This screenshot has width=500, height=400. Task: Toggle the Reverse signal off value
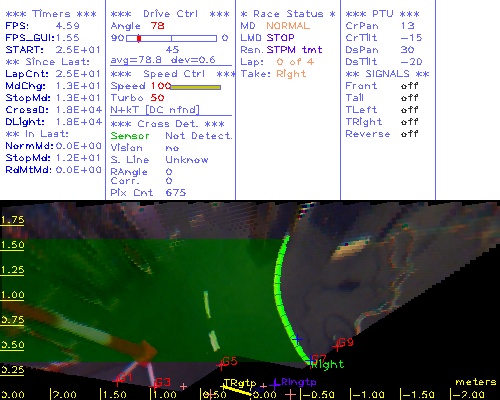click(x=409, y=134)
